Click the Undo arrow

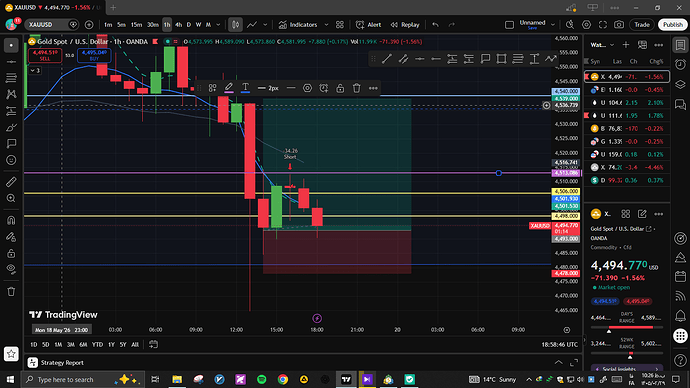(435, 25)
